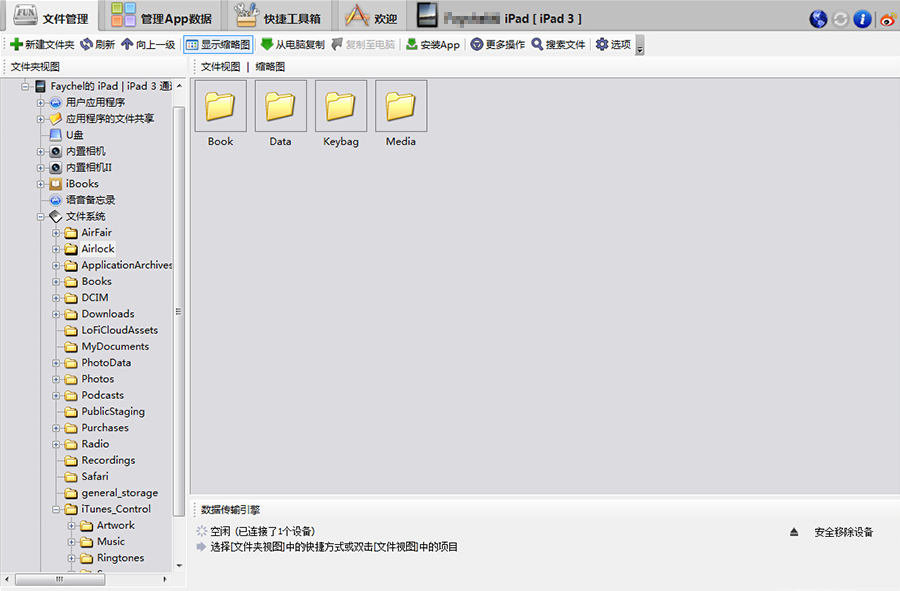Click 从电脑复制 copy from computer icon
This screenshot has width=900, height=591.
coord(267,45)
